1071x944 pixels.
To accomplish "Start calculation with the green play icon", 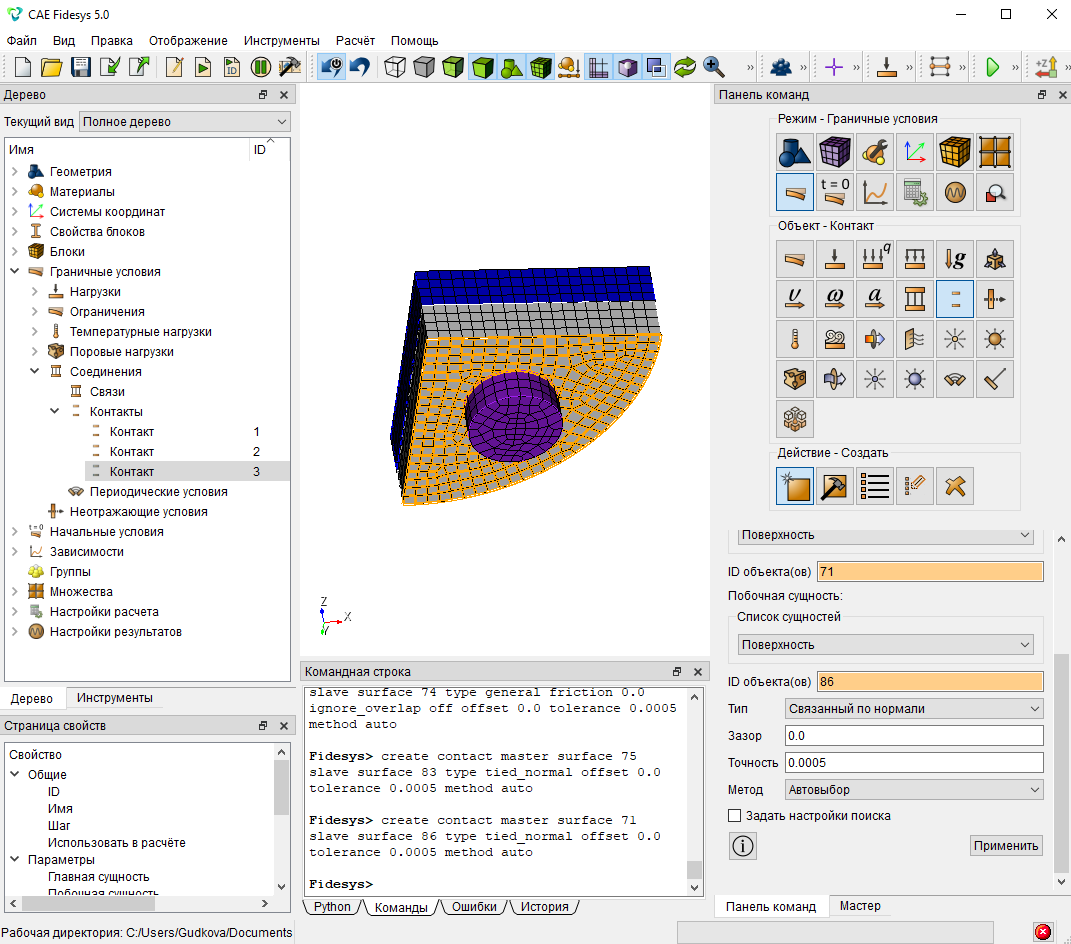I will pyautogui.click(x=992, y=67).
